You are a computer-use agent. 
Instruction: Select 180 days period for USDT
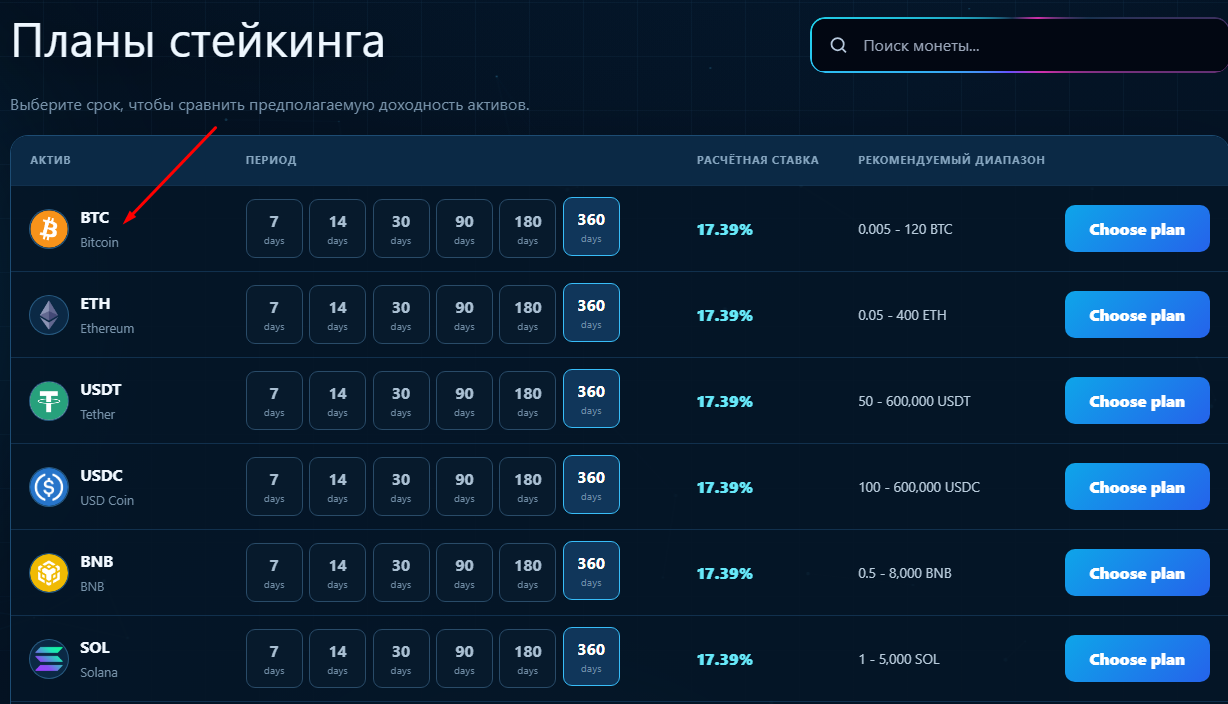coord(528,401)
